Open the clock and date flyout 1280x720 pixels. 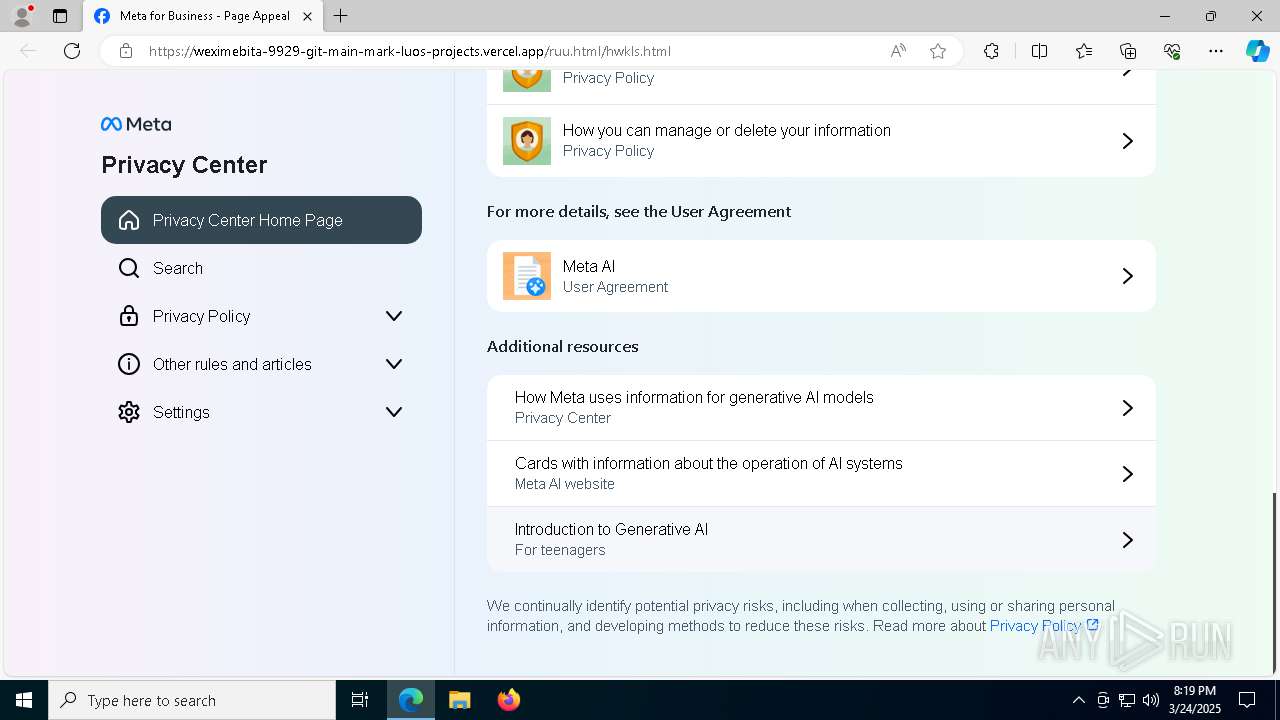[x=1194, y=700]
